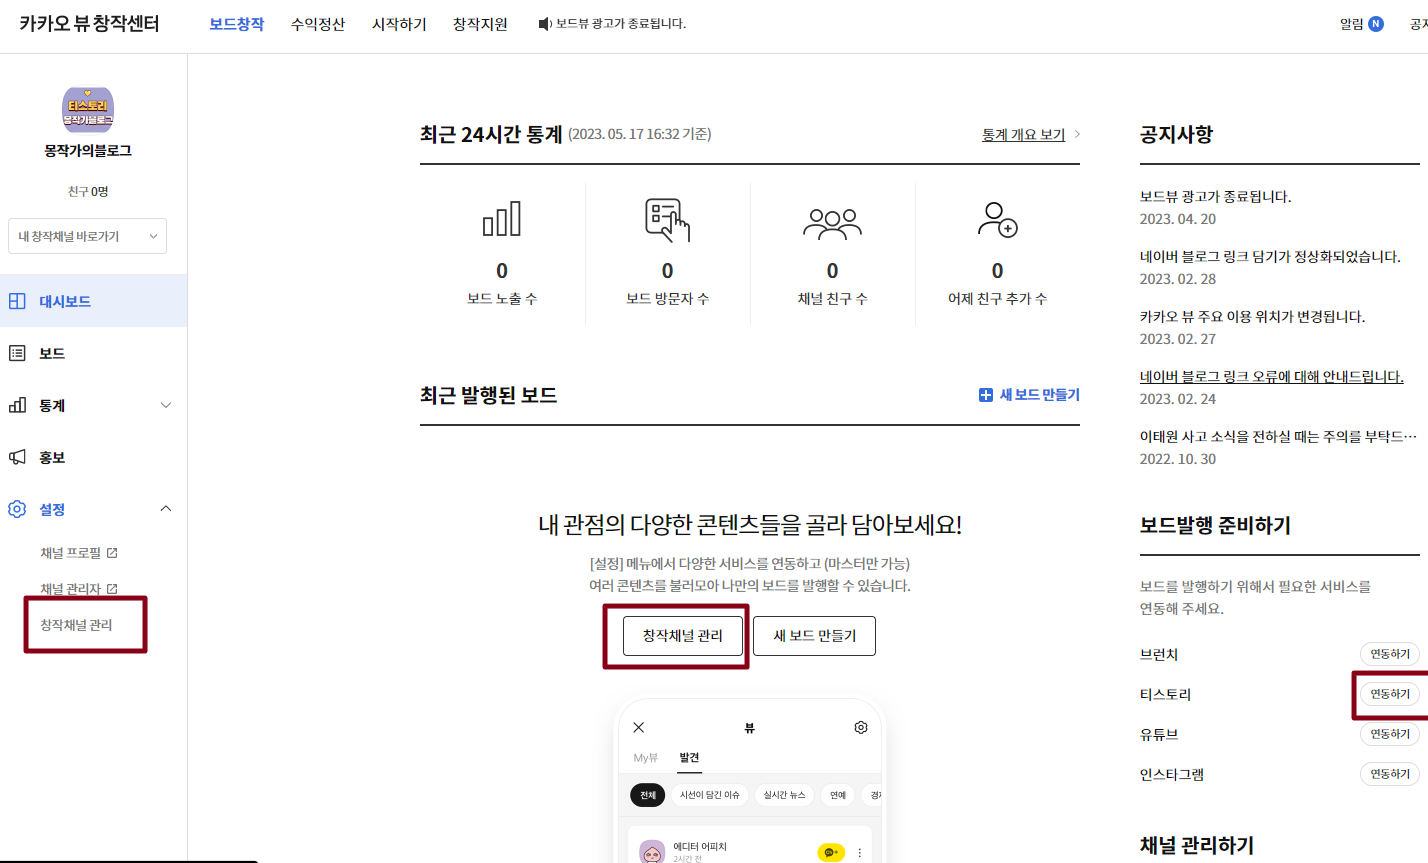Click 연동하기 button for 브런치
The width and height of the screenshot is (1428, 863).
pos(1390,654)
